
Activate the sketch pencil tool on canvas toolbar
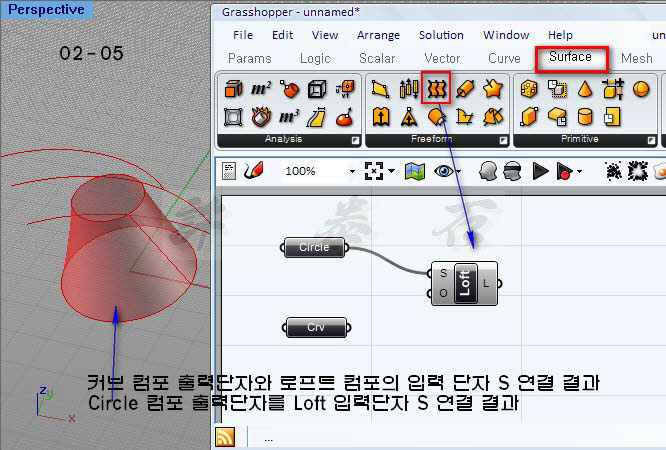(x=254, y=171)
